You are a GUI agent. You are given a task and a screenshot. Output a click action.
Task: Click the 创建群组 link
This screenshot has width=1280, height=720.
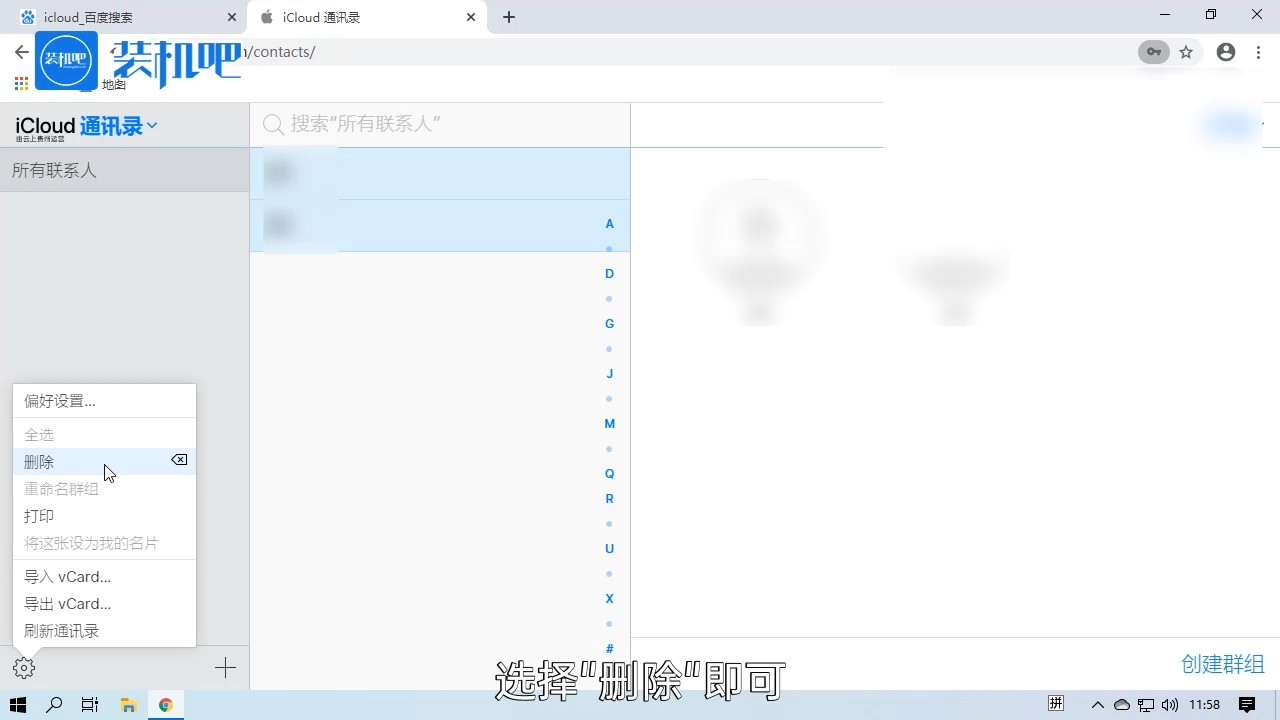[1222, 663]
